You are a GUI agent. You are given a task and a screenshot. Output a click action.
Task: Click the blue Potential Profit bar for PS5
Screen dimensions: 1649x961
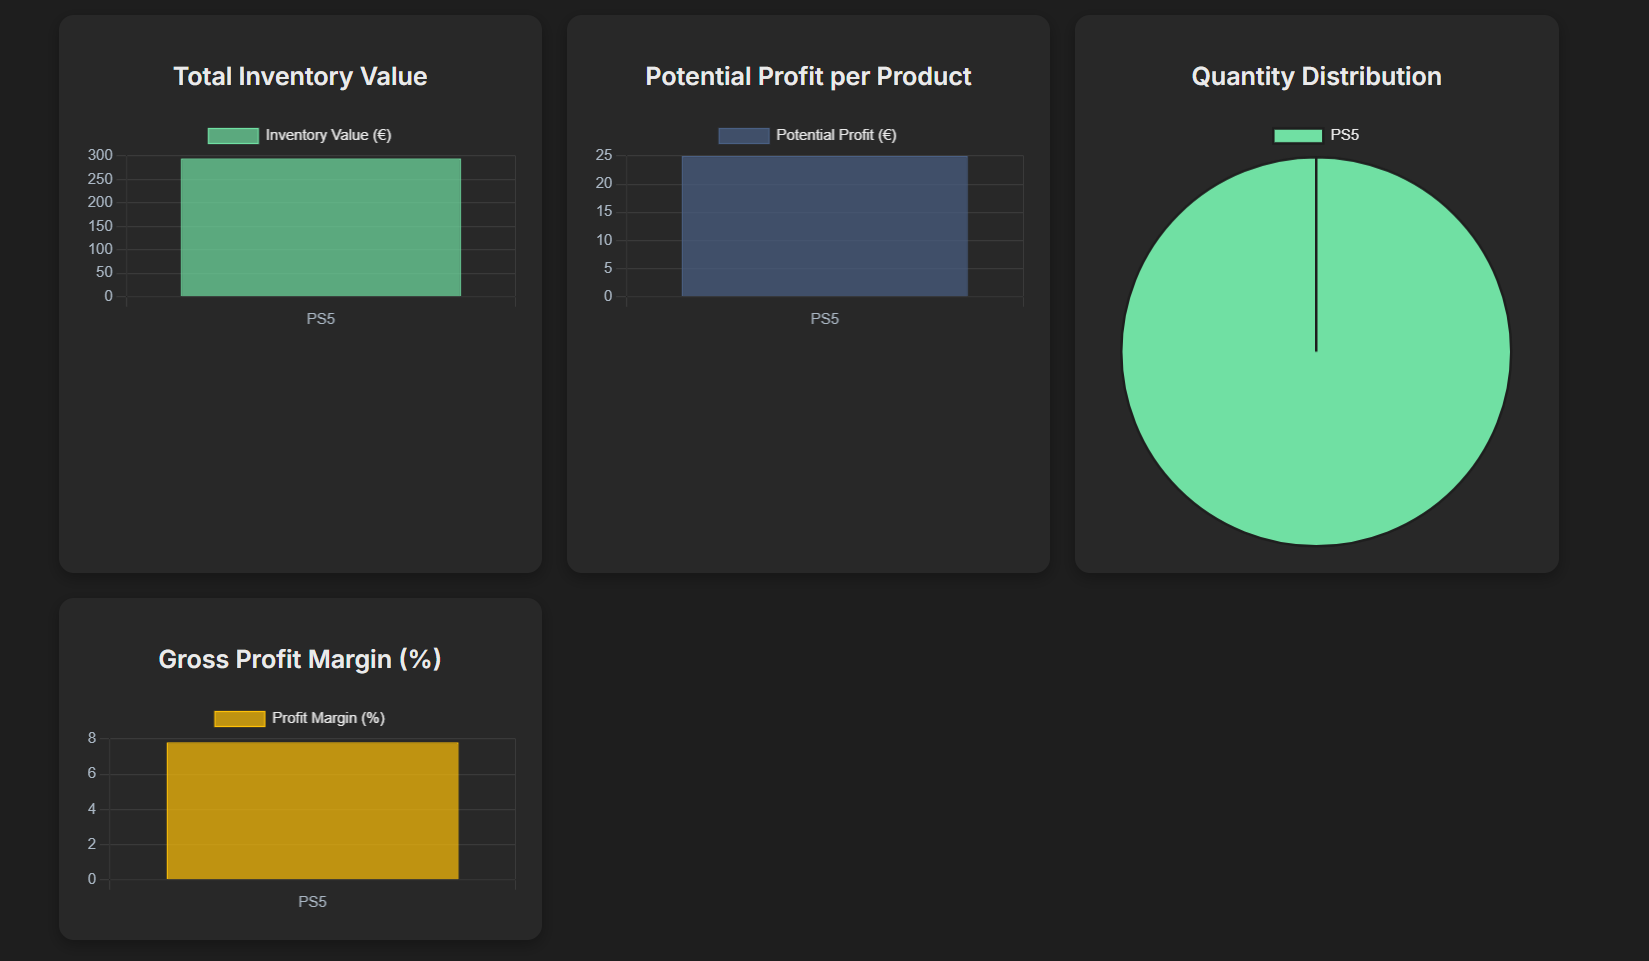point(825,226)
